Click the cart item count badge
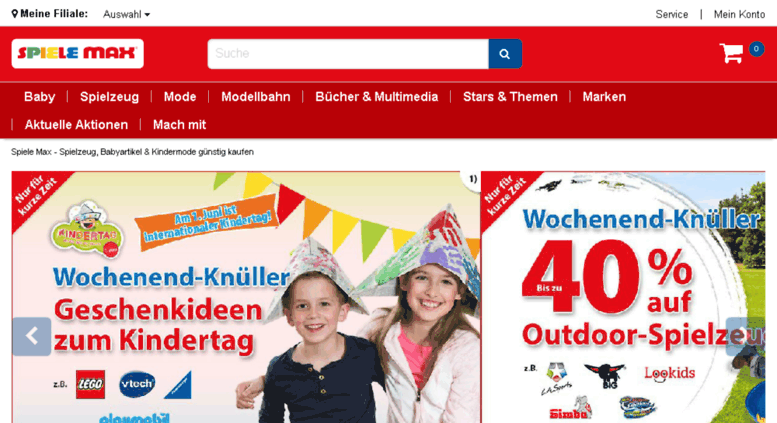777x423 pixels. tap(756, 49)
